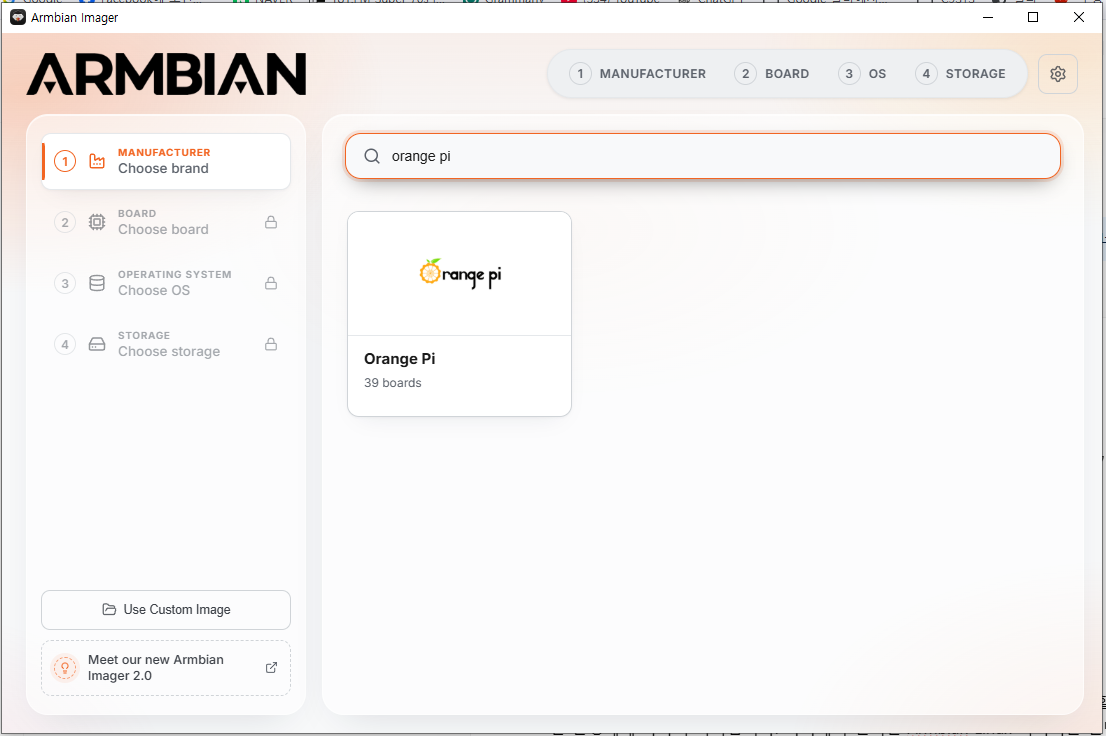Click Use Custom Image button
Viewport: 1106px width, 736px height.
[x=166, y=610]
